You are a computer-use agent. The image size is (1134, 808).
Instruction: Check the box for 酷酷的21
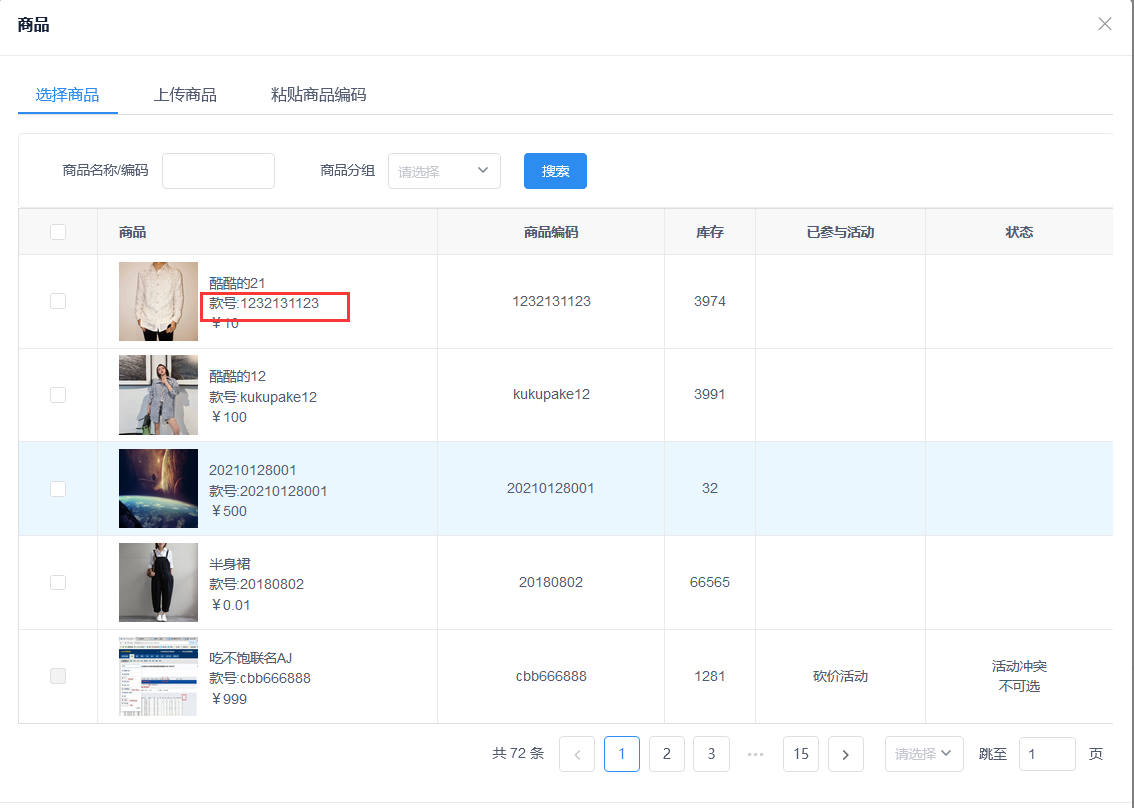point(58,301)
